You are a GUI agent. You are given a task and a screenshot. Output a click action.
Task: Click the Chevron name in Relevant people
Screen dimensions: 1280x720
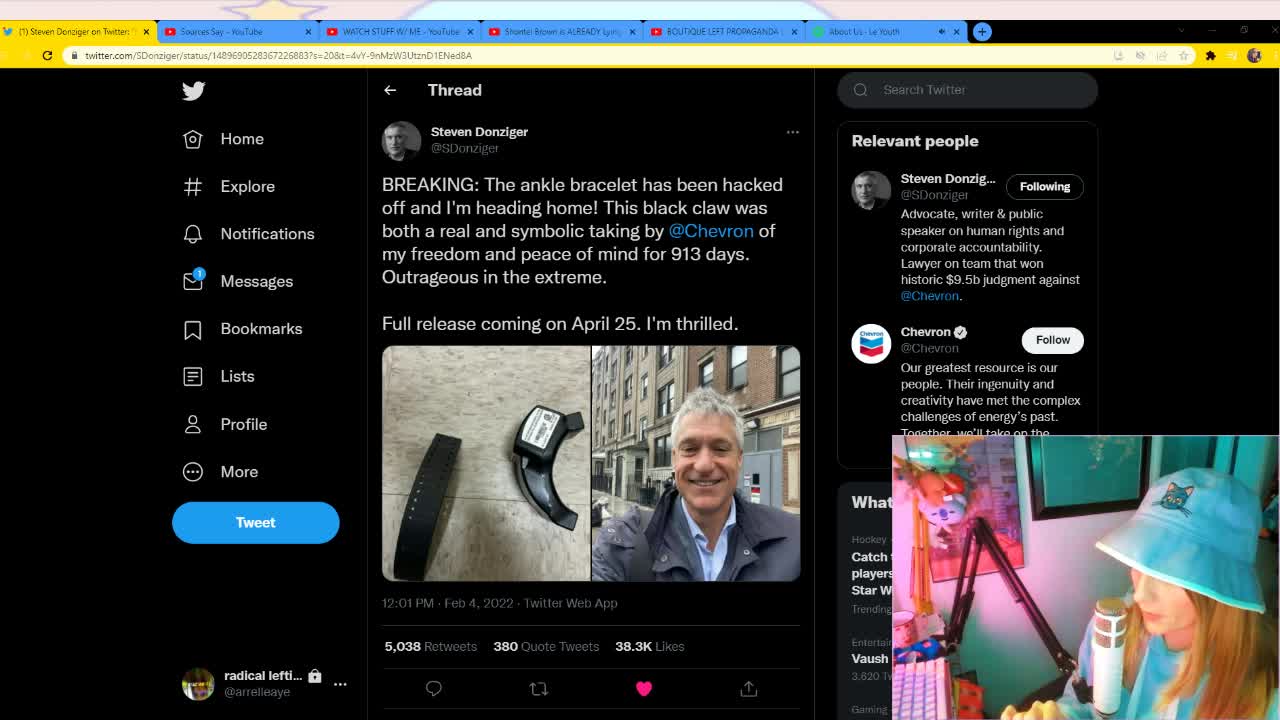pyautogui.click(x=926, y=332)
